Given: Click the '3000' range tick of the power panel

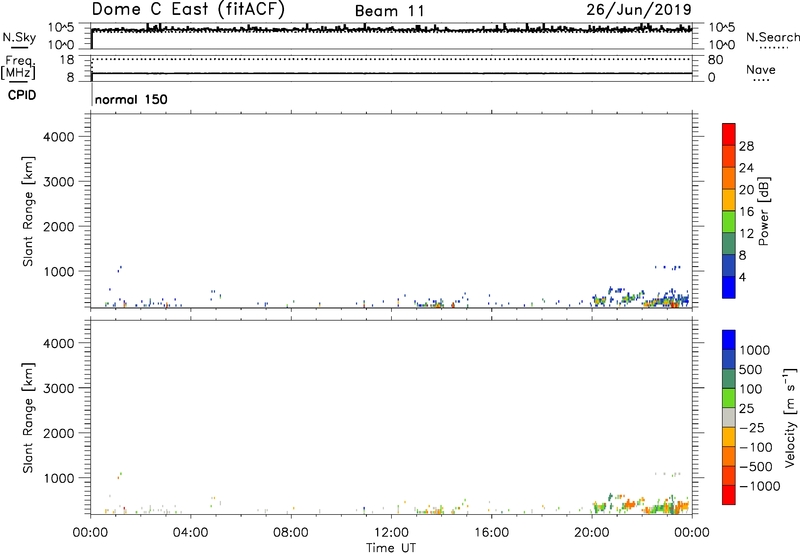Looking at the screenshot, I should click(x=58, y=182).
